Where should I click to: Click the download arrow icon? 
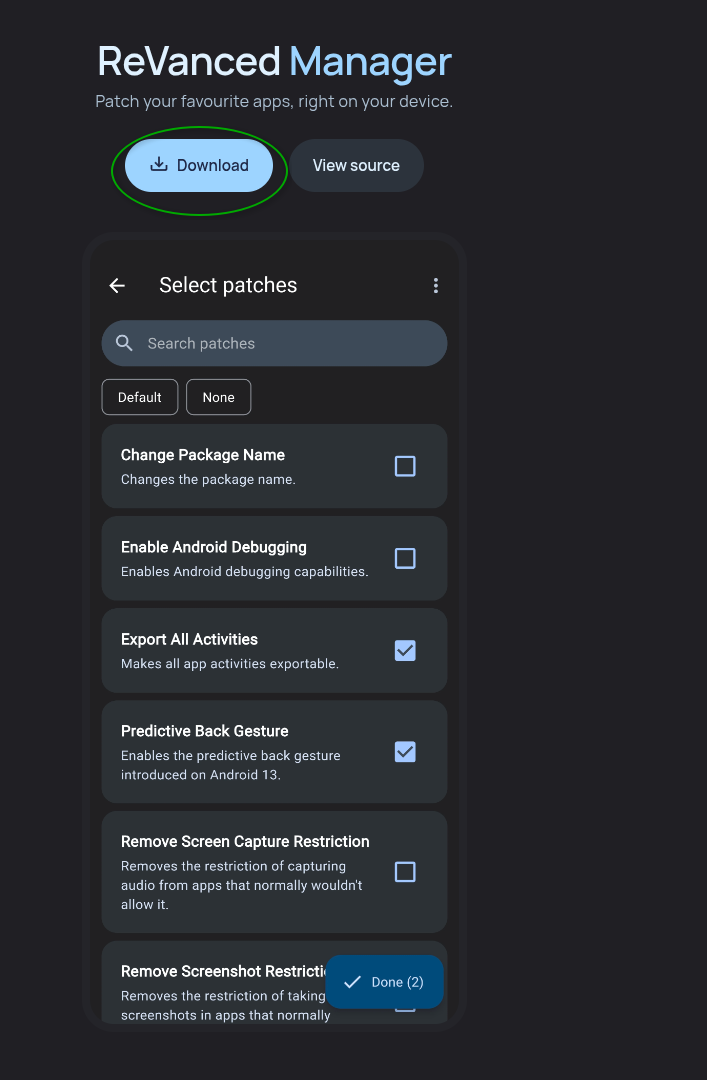[x=159, y=165]
